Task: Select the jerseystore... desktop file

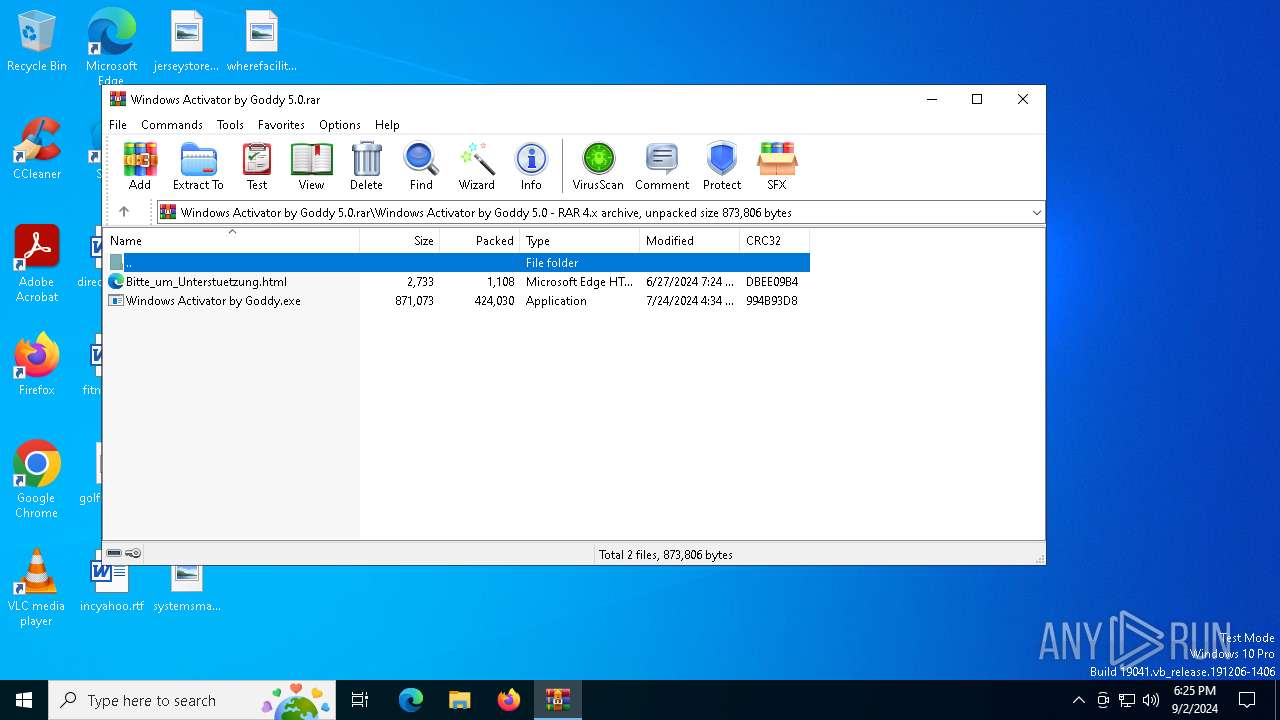Action: point(186,41)
